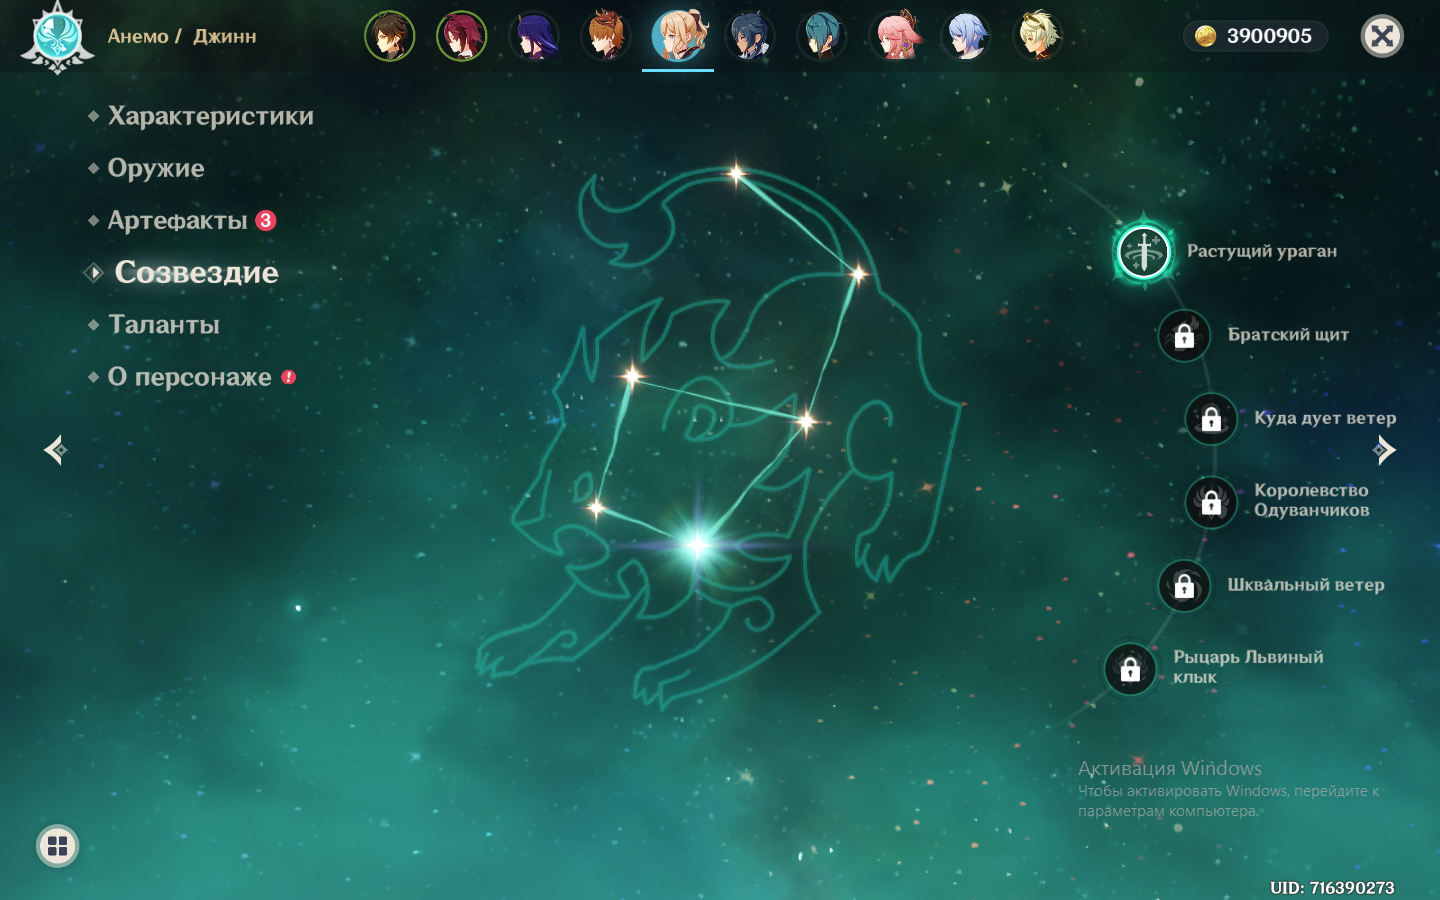This screenshot has height=900, width=1440.
Task: Click the lock icon beside Куда дует ветер
Action: coord(1211,418)
